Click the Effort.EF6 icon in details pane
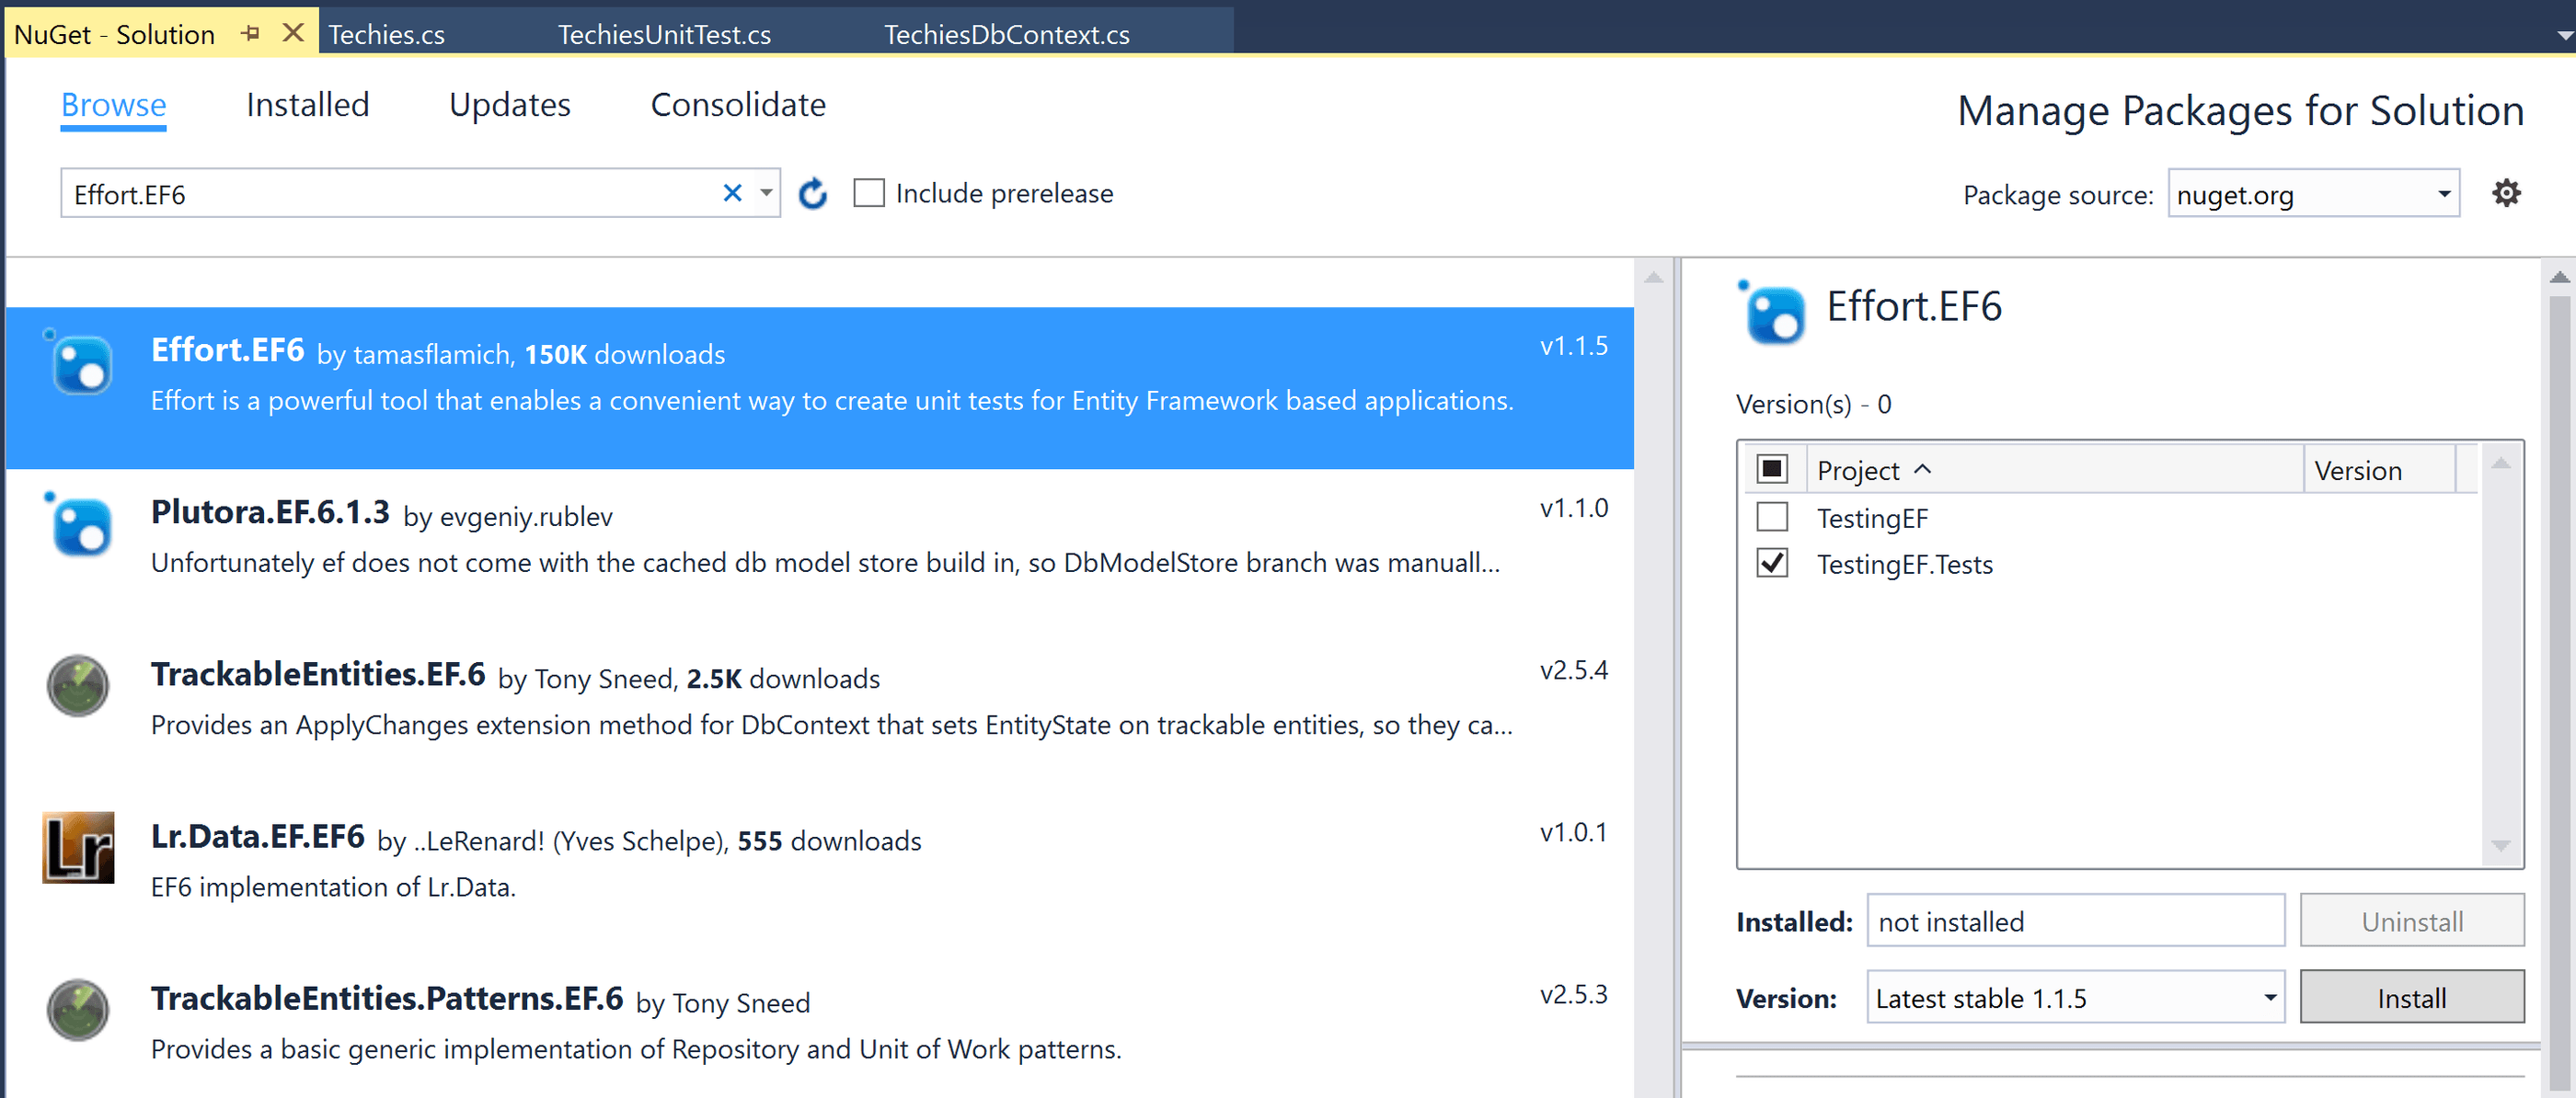Image resolution: width=2576 pixels, height=1098 pixels. (1772, 313)
